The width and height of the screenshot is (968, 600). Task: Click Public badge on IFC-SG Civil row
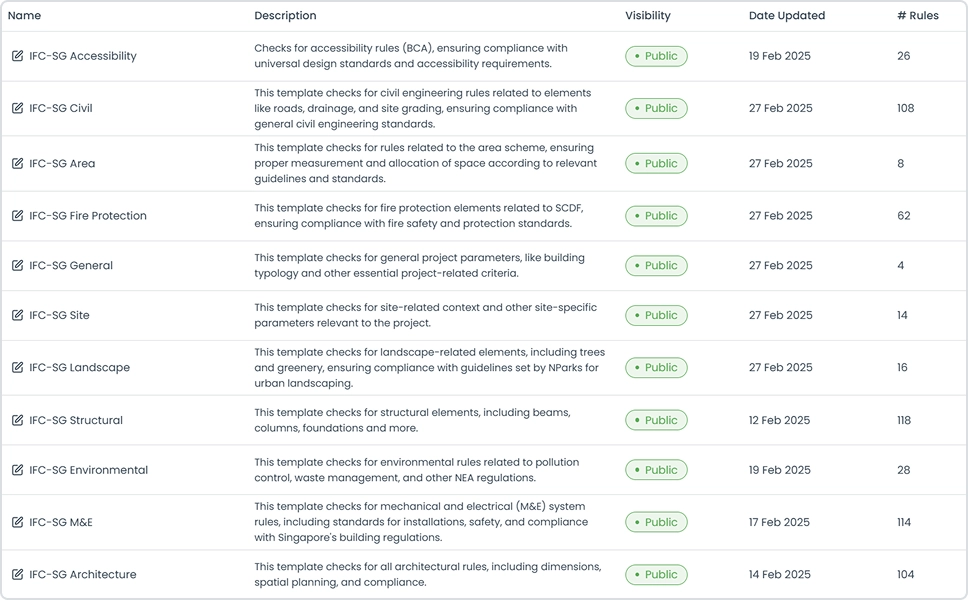(x=656, y=108)
